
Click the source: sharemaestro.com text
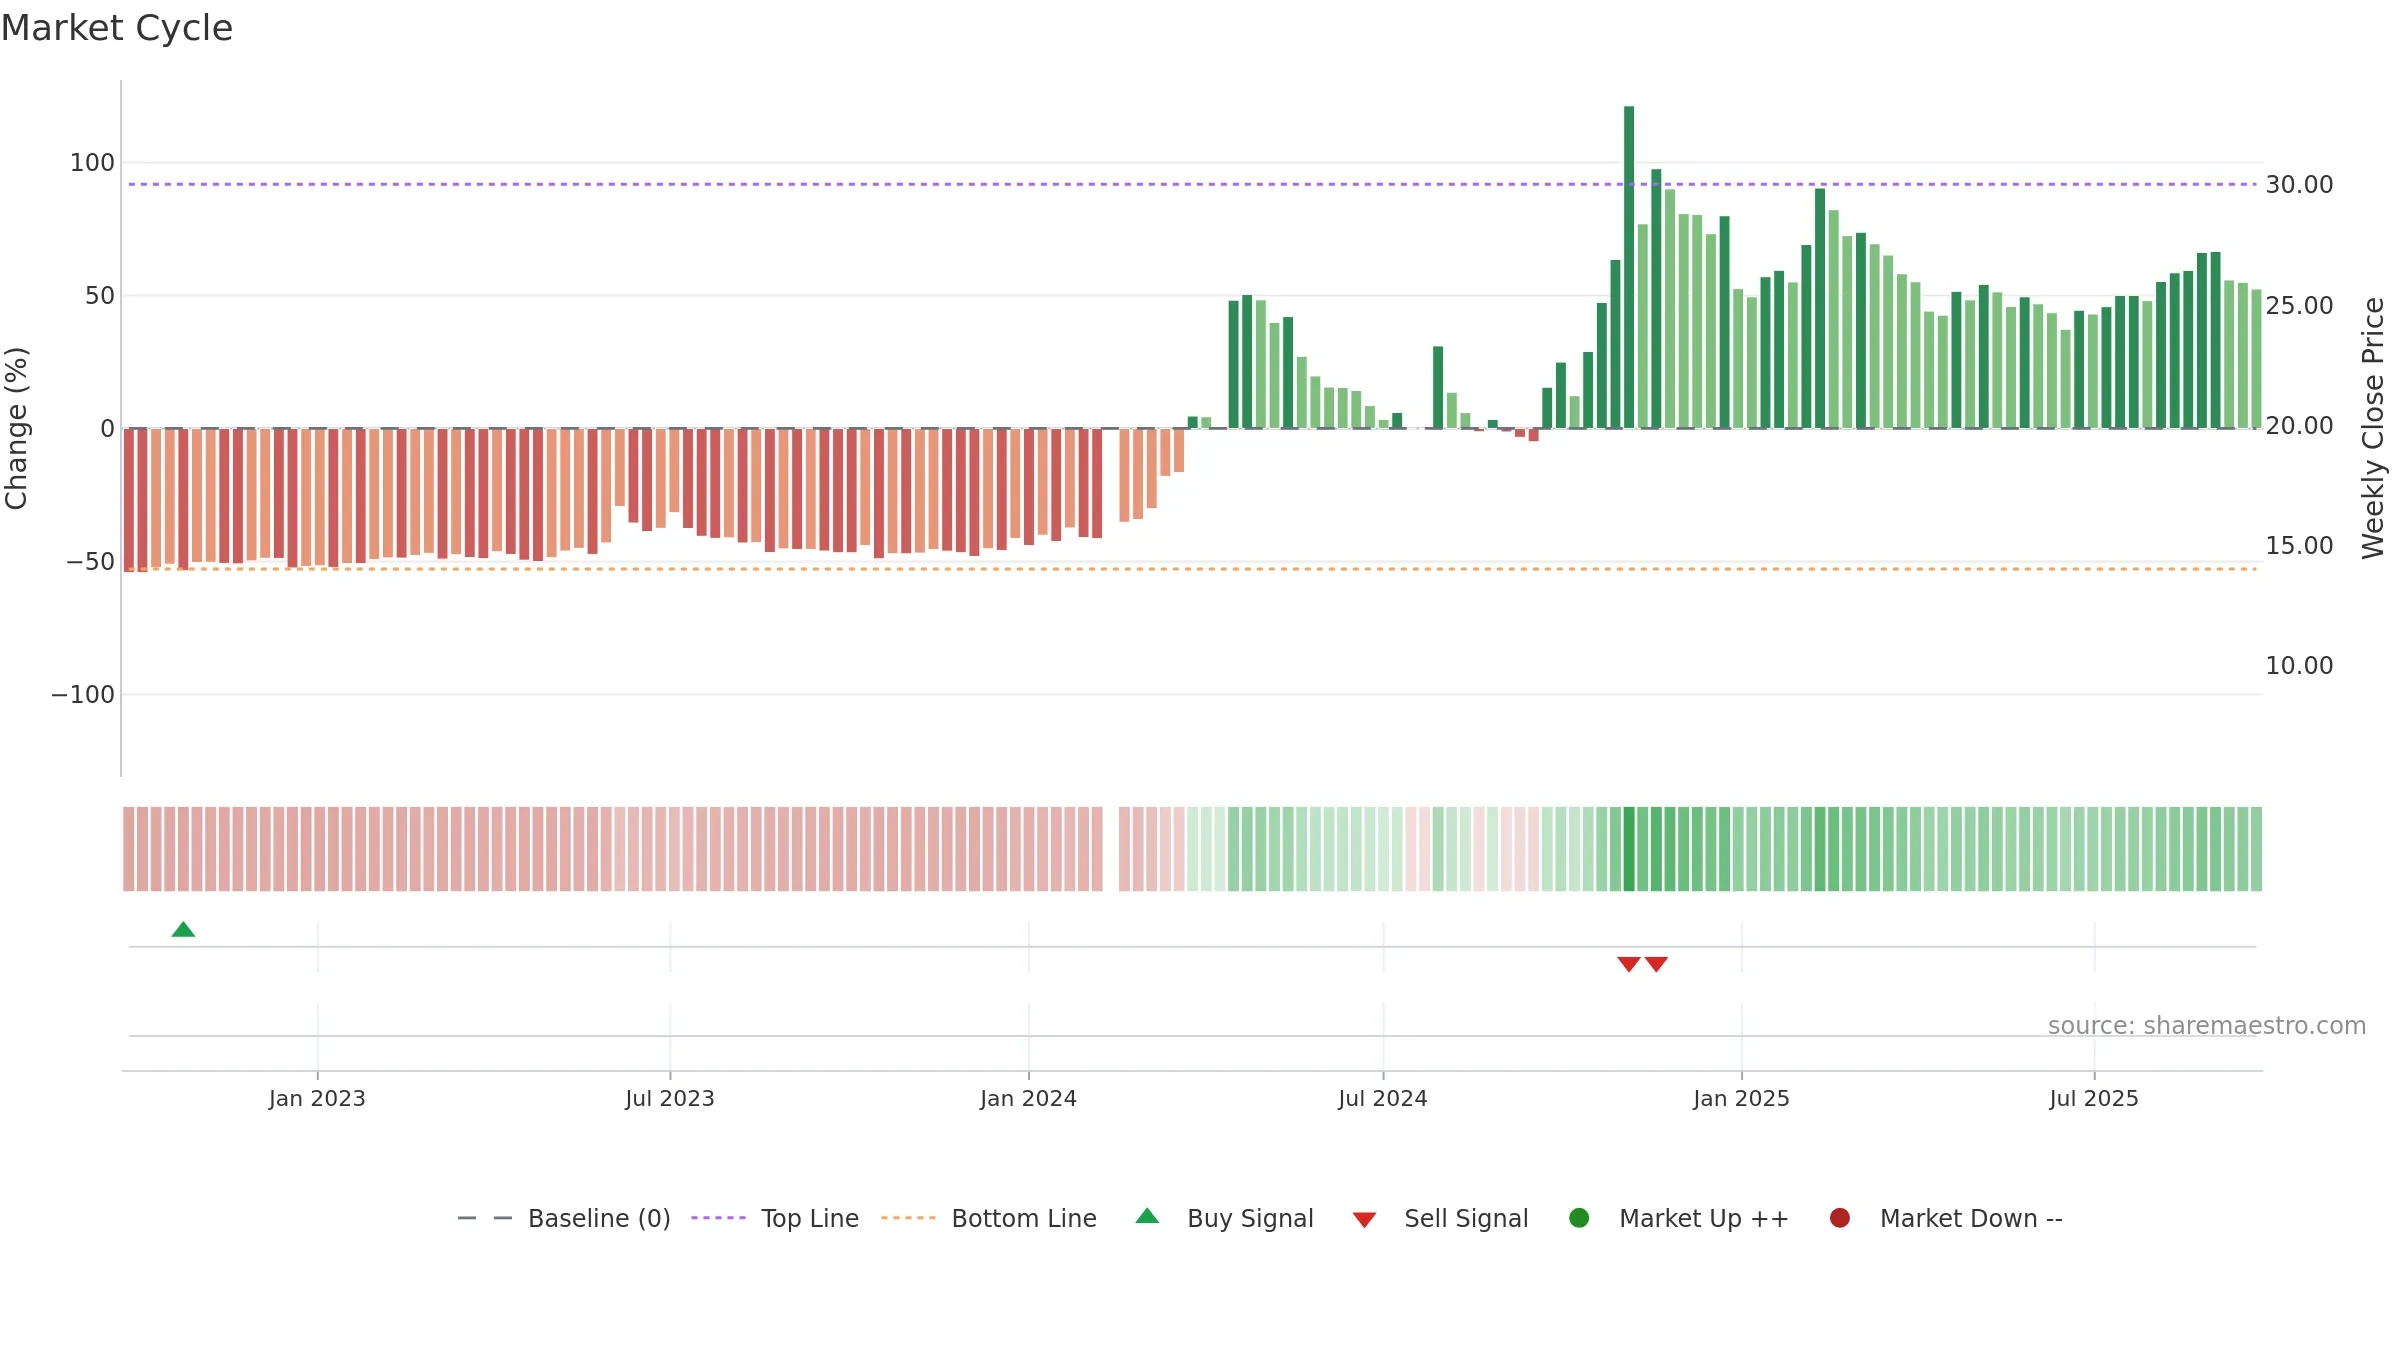[x=2207, y=1025]
